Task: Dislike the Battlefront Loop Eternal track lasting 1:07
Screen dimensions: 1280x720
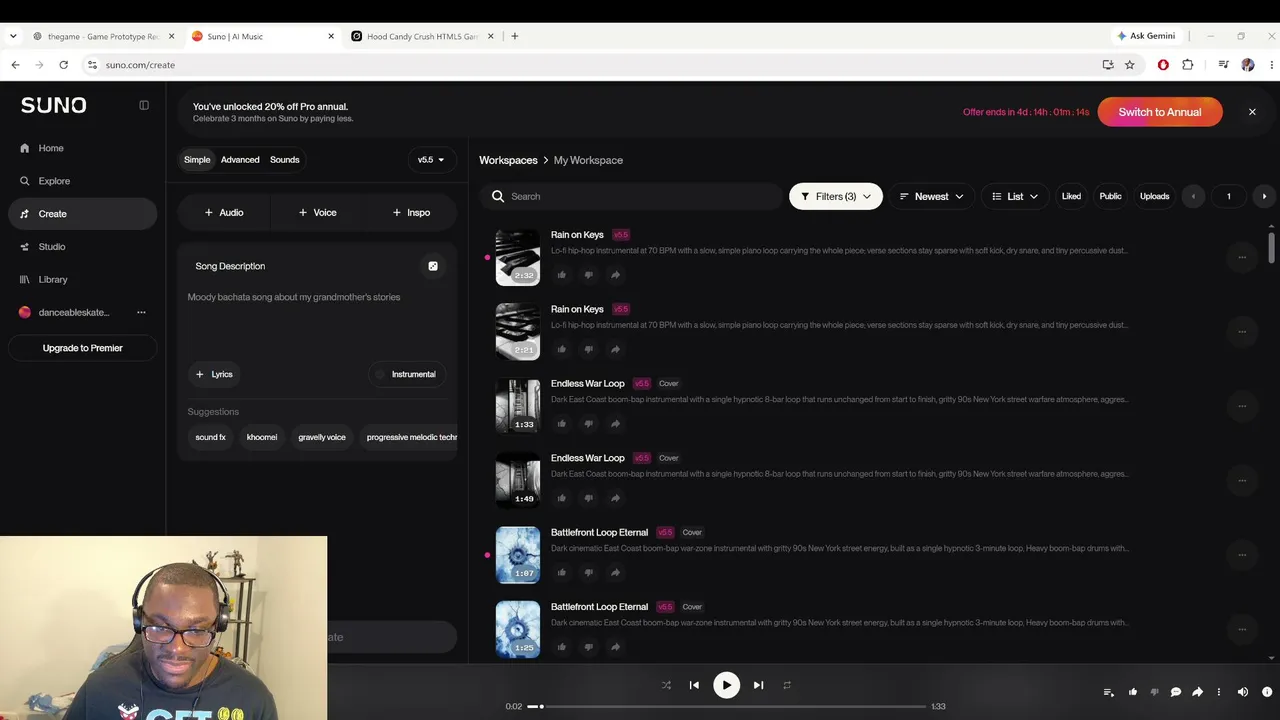Action: (x=589, y=573)
